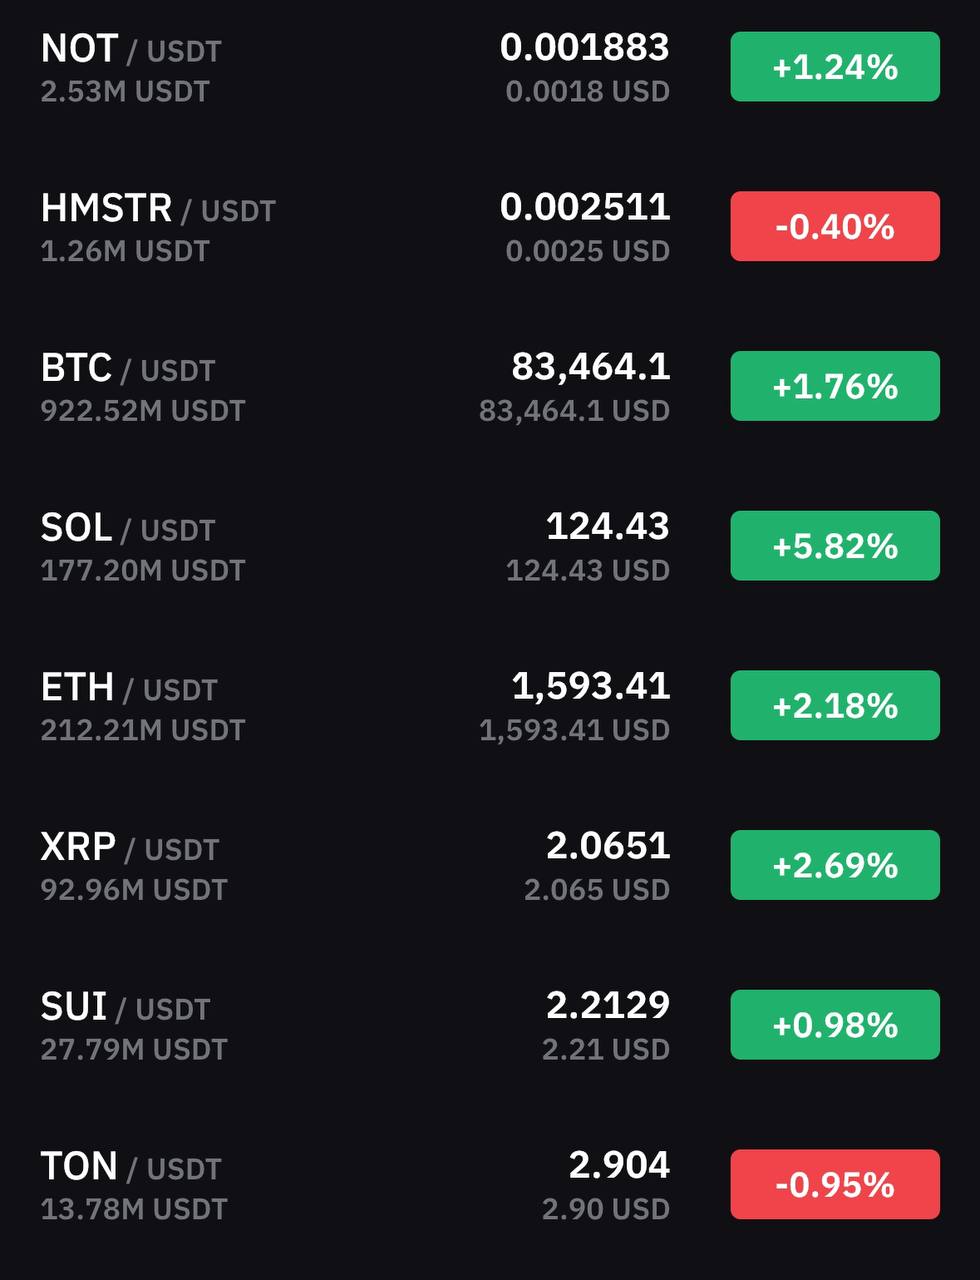This screenshot has width=980, height=1280.
Task: Open the XRP / USDT pair
Action: [490, 865]
